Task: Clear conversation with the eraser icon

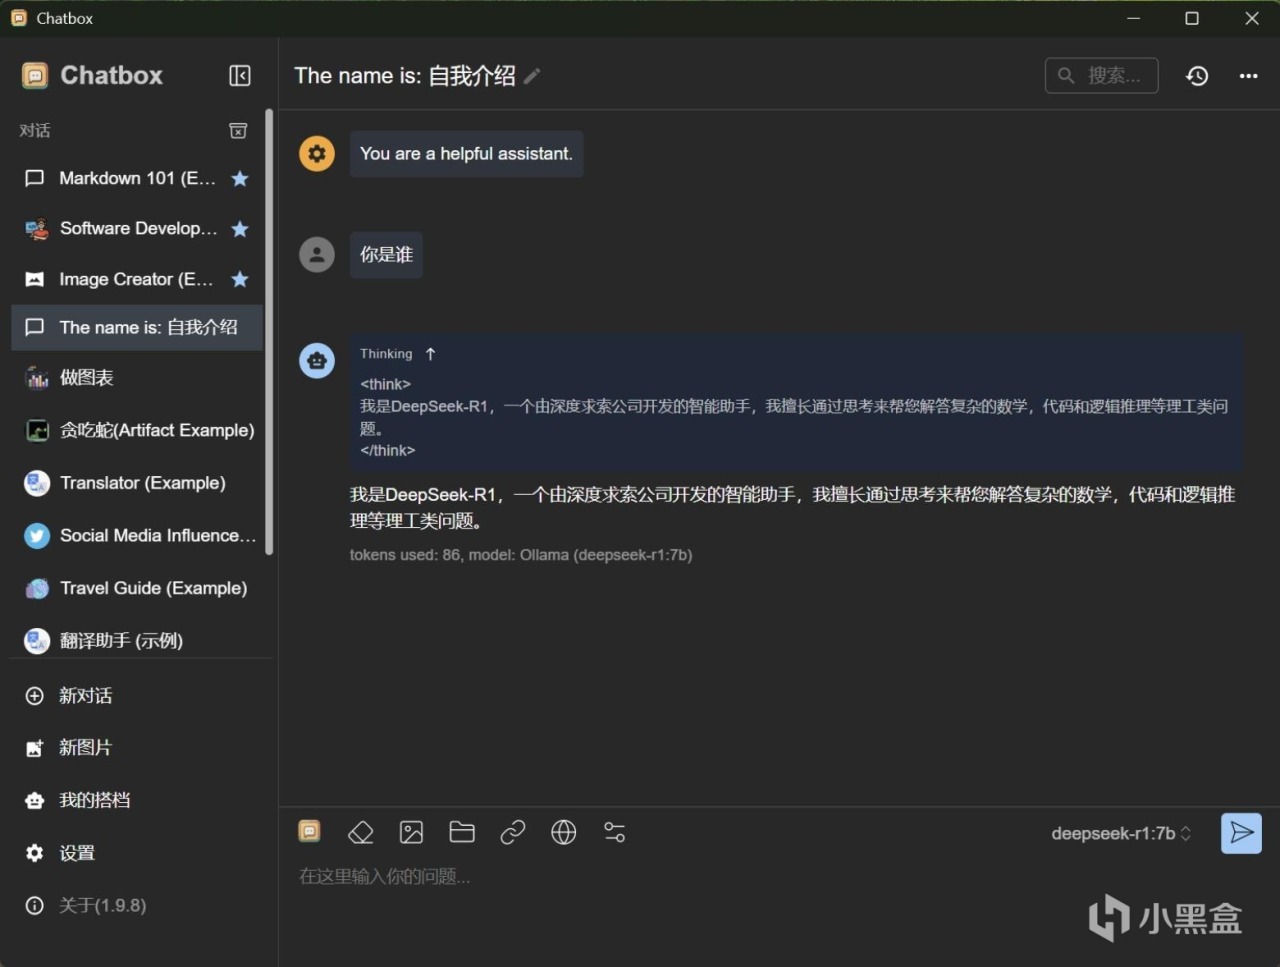Action: point(360,832)
